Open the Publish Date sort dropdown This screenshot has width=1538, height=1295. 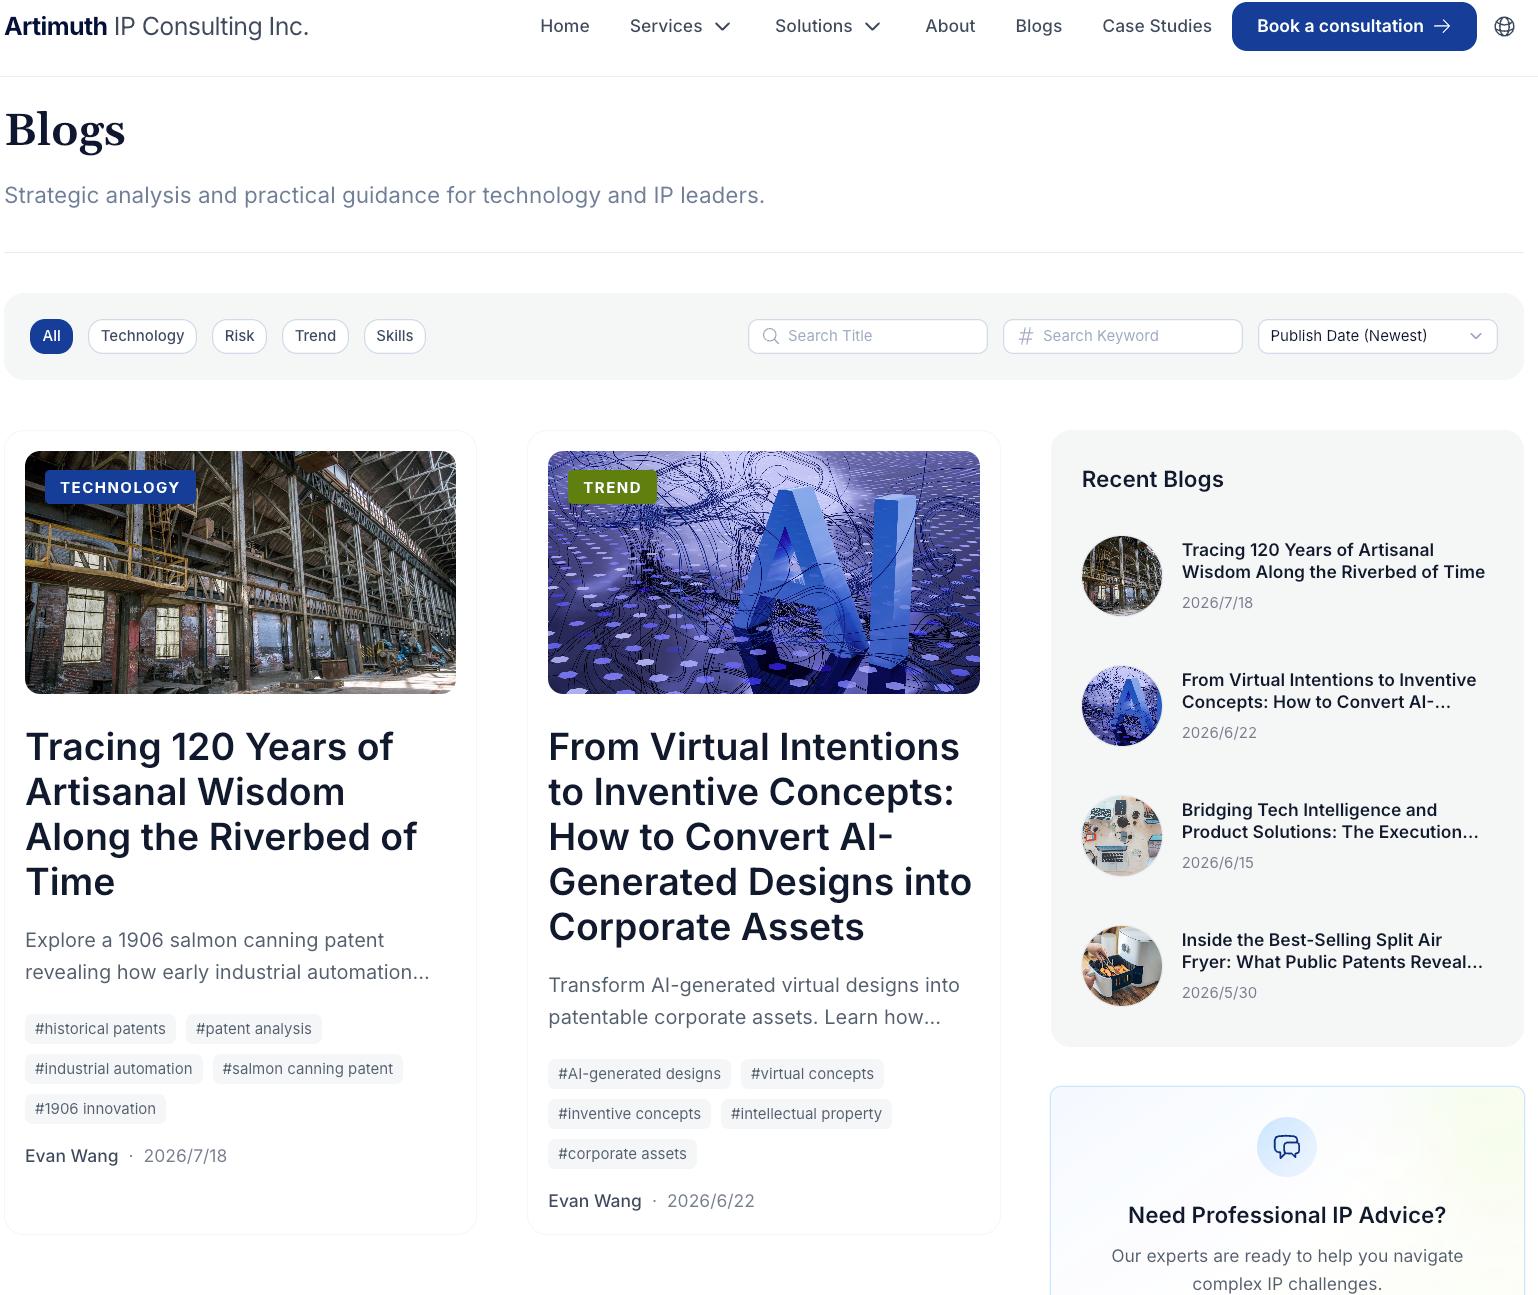coord(1377,336)
